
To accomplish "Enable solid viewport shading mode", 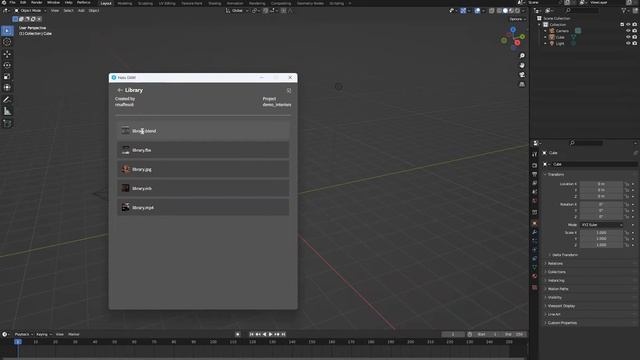I will (505, 11).
